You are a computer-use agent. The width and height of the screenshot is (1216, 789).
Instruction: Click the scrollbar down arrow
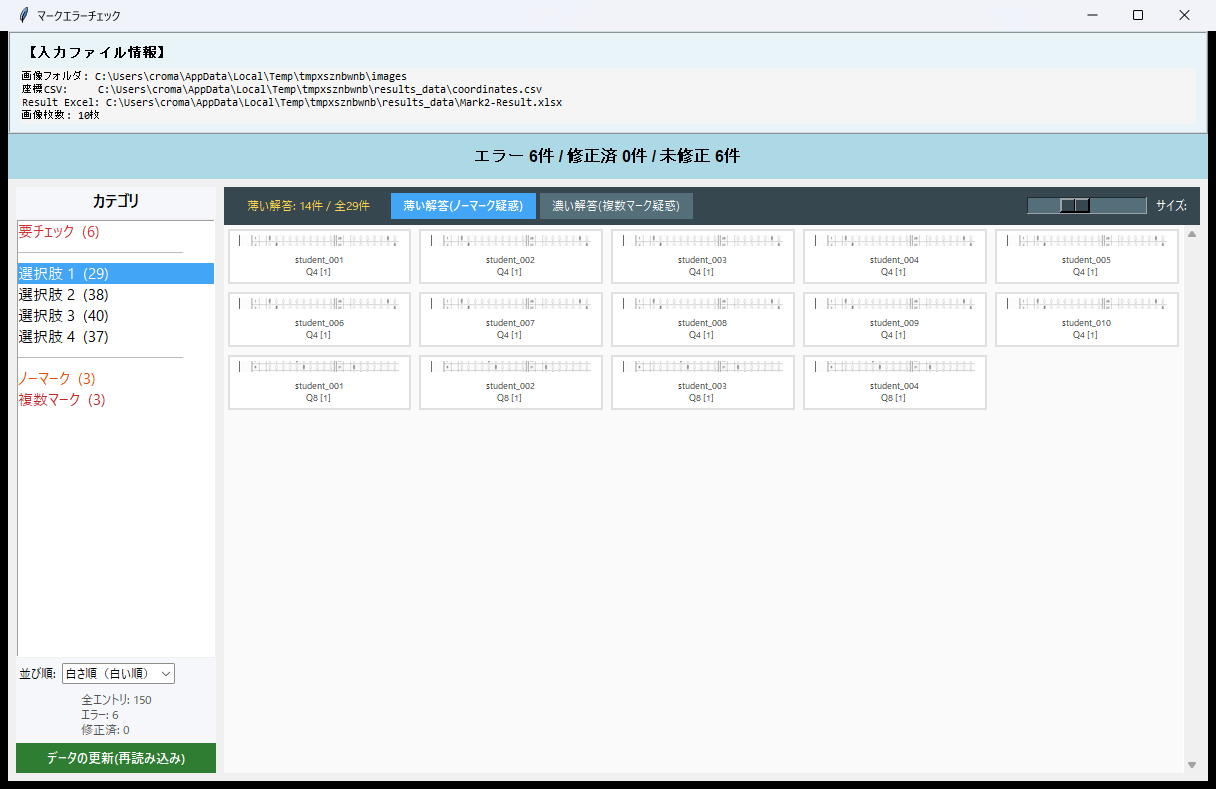[x=1191, y=765]
